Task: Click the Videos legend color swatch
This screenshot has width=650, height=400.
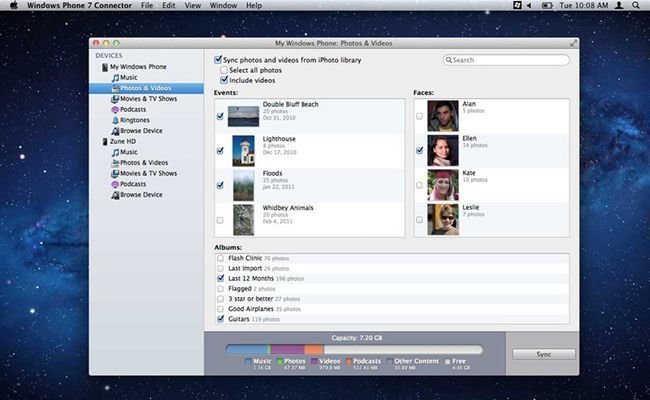Action: [314, 361]
